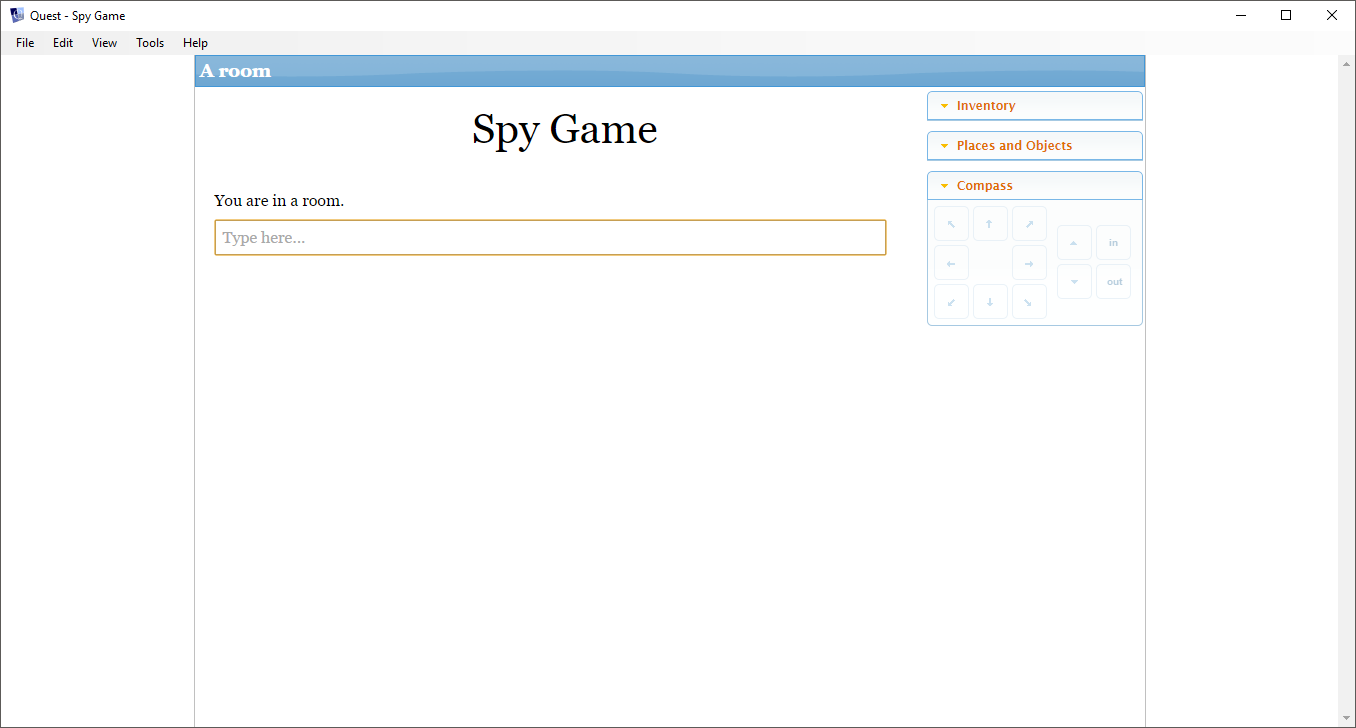The width and height of the screenshot is (1356, 728).
Task: Click the compass "out" button
Action: pos(1113,282)
